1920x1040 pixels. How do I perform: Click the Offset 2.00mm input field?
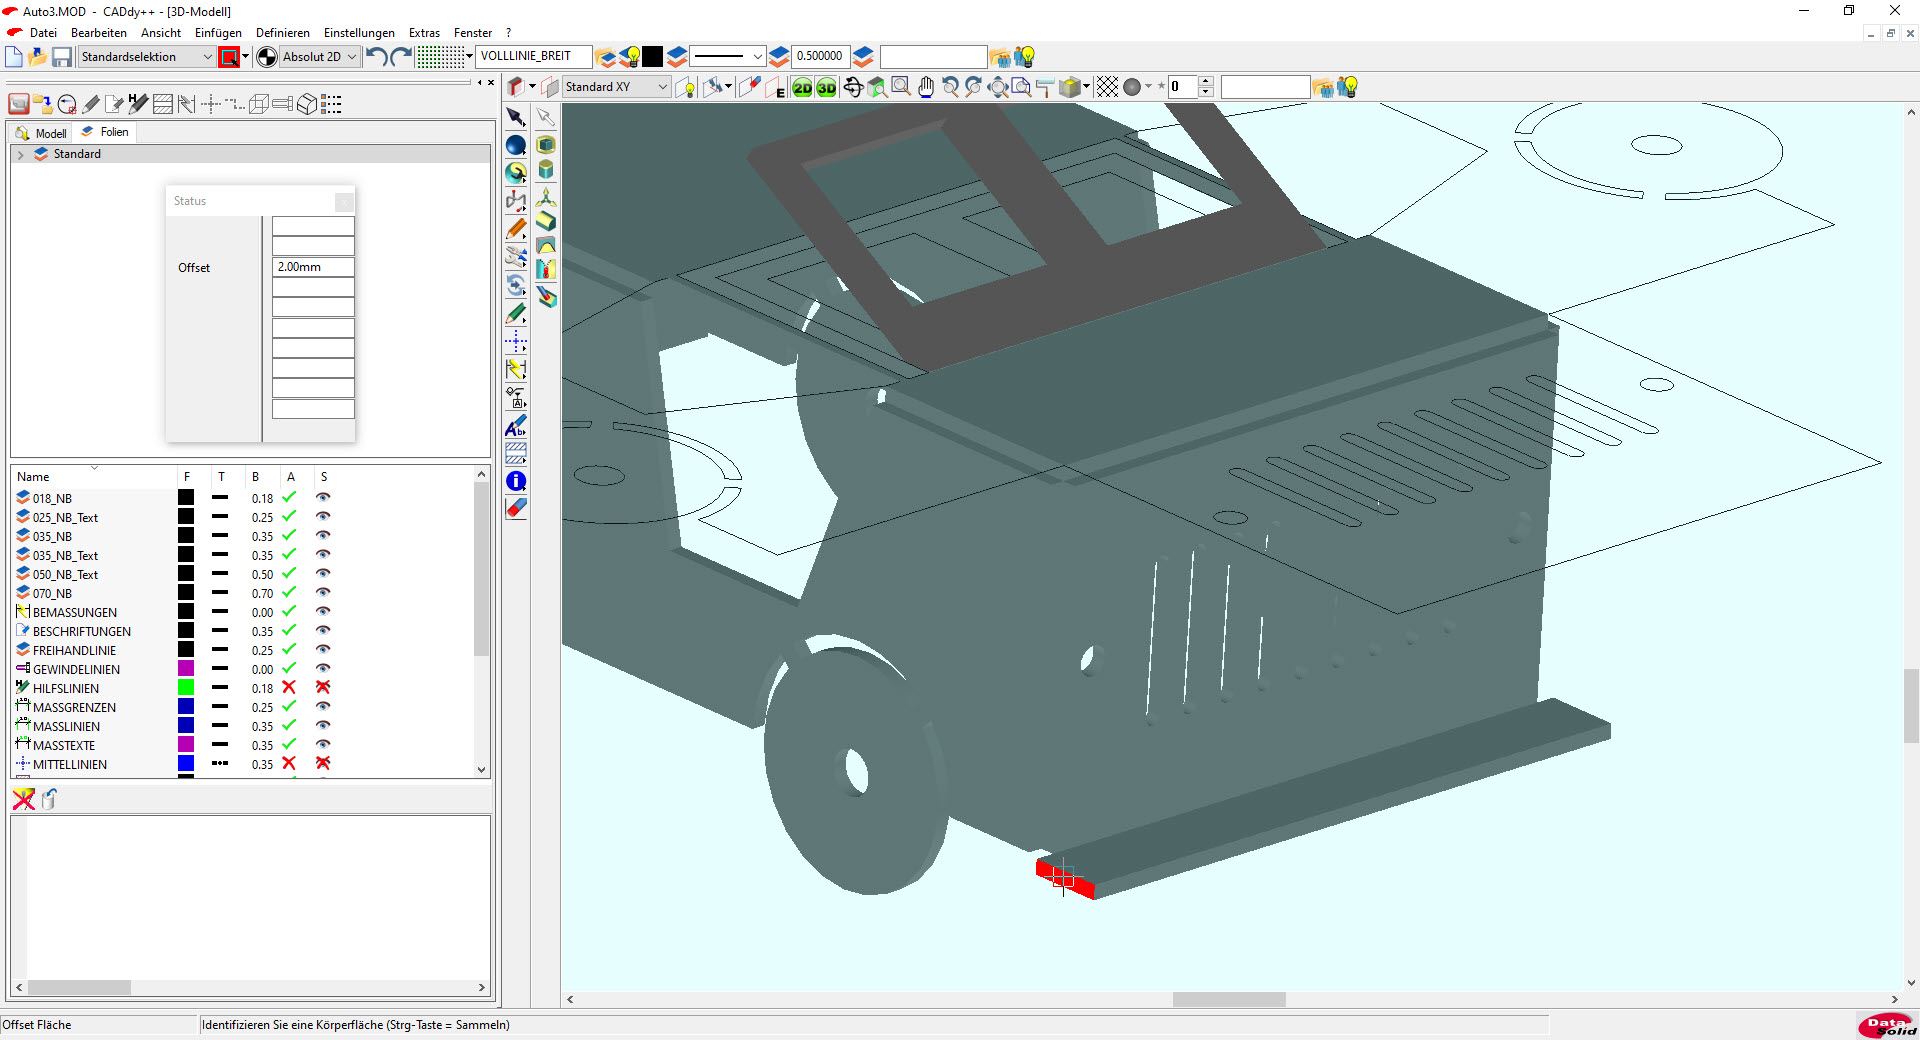point(313,267)
